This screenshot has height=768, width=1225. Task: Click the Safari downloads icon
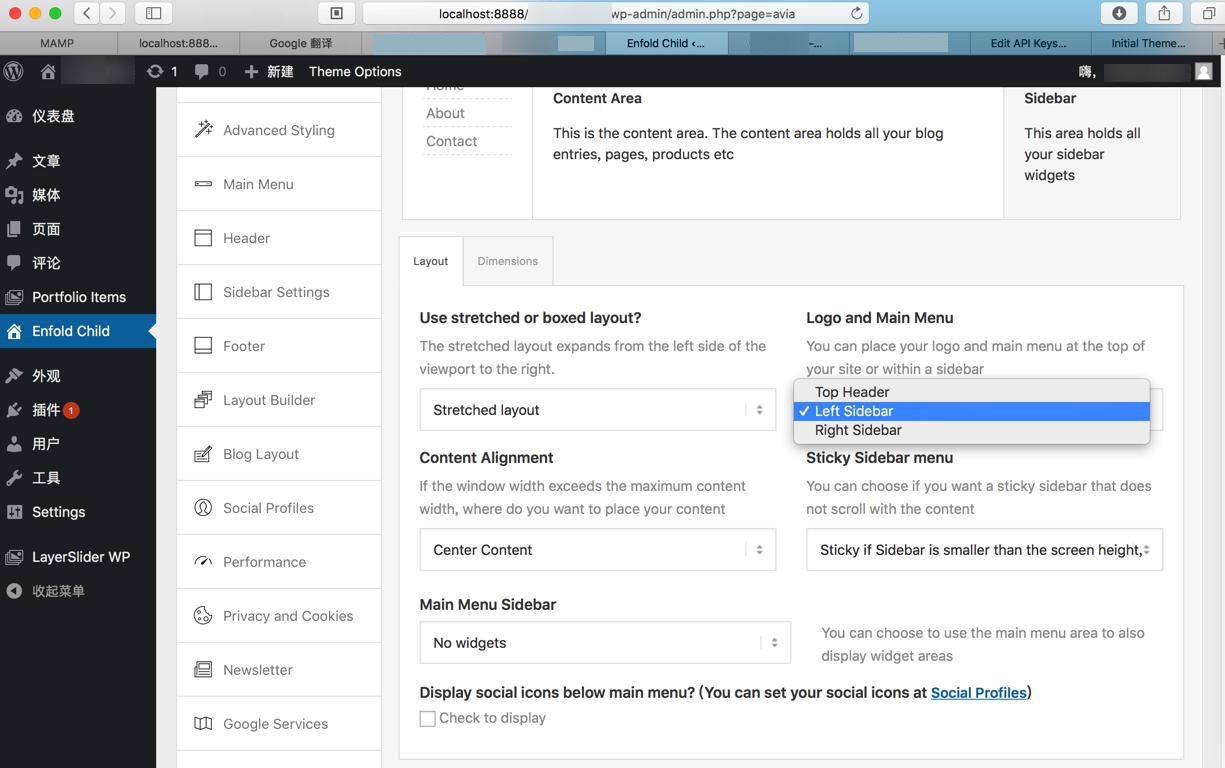click(x=1119, y=13)
